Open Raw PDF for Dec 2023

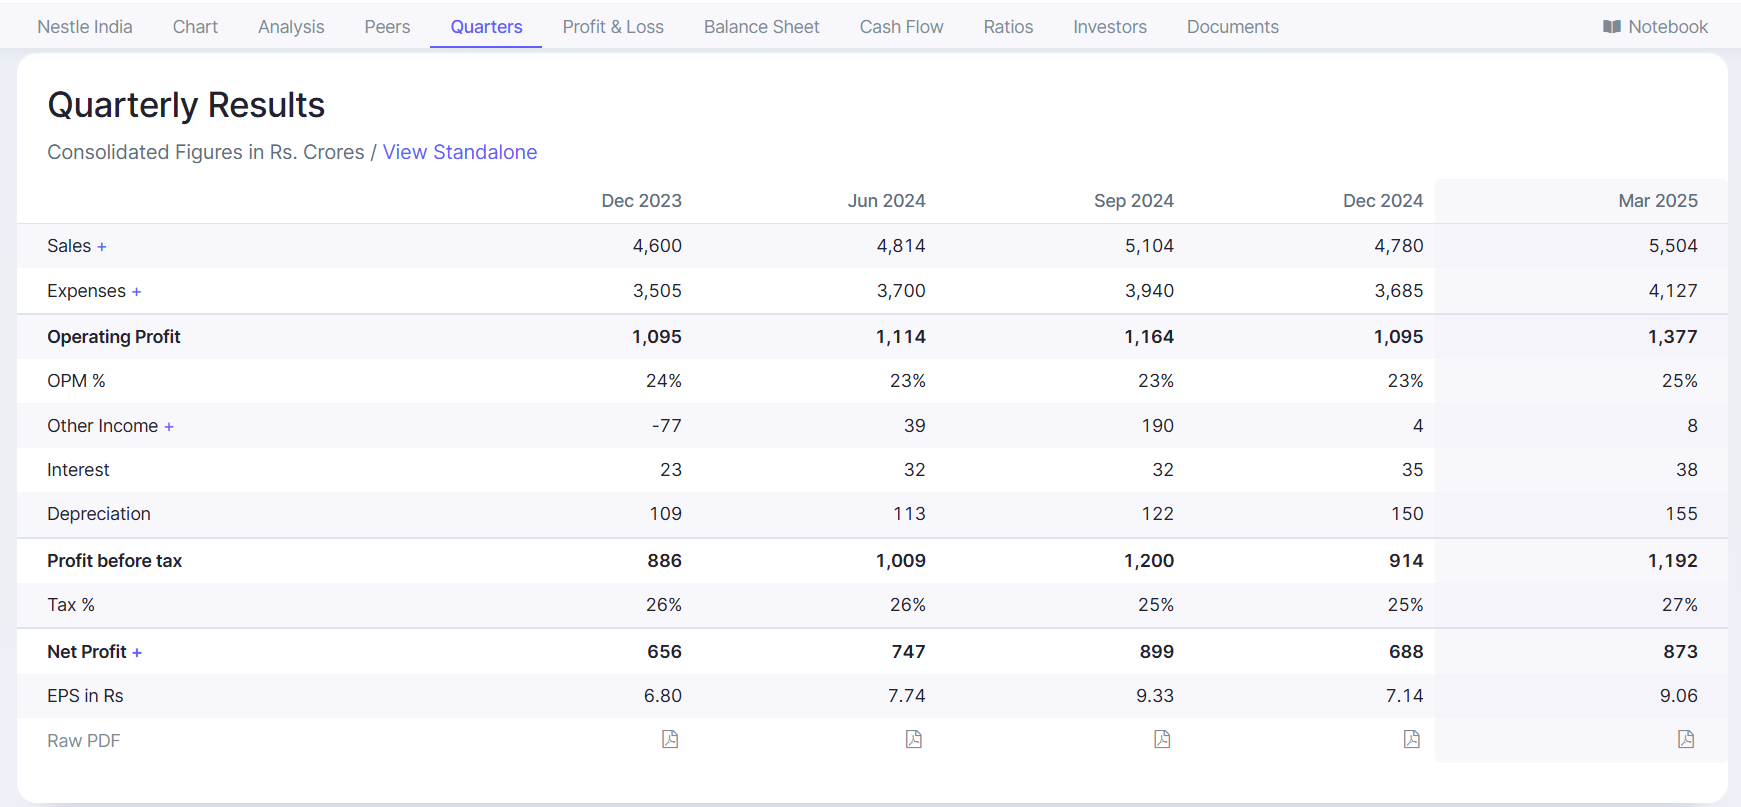tap(670, 739)
